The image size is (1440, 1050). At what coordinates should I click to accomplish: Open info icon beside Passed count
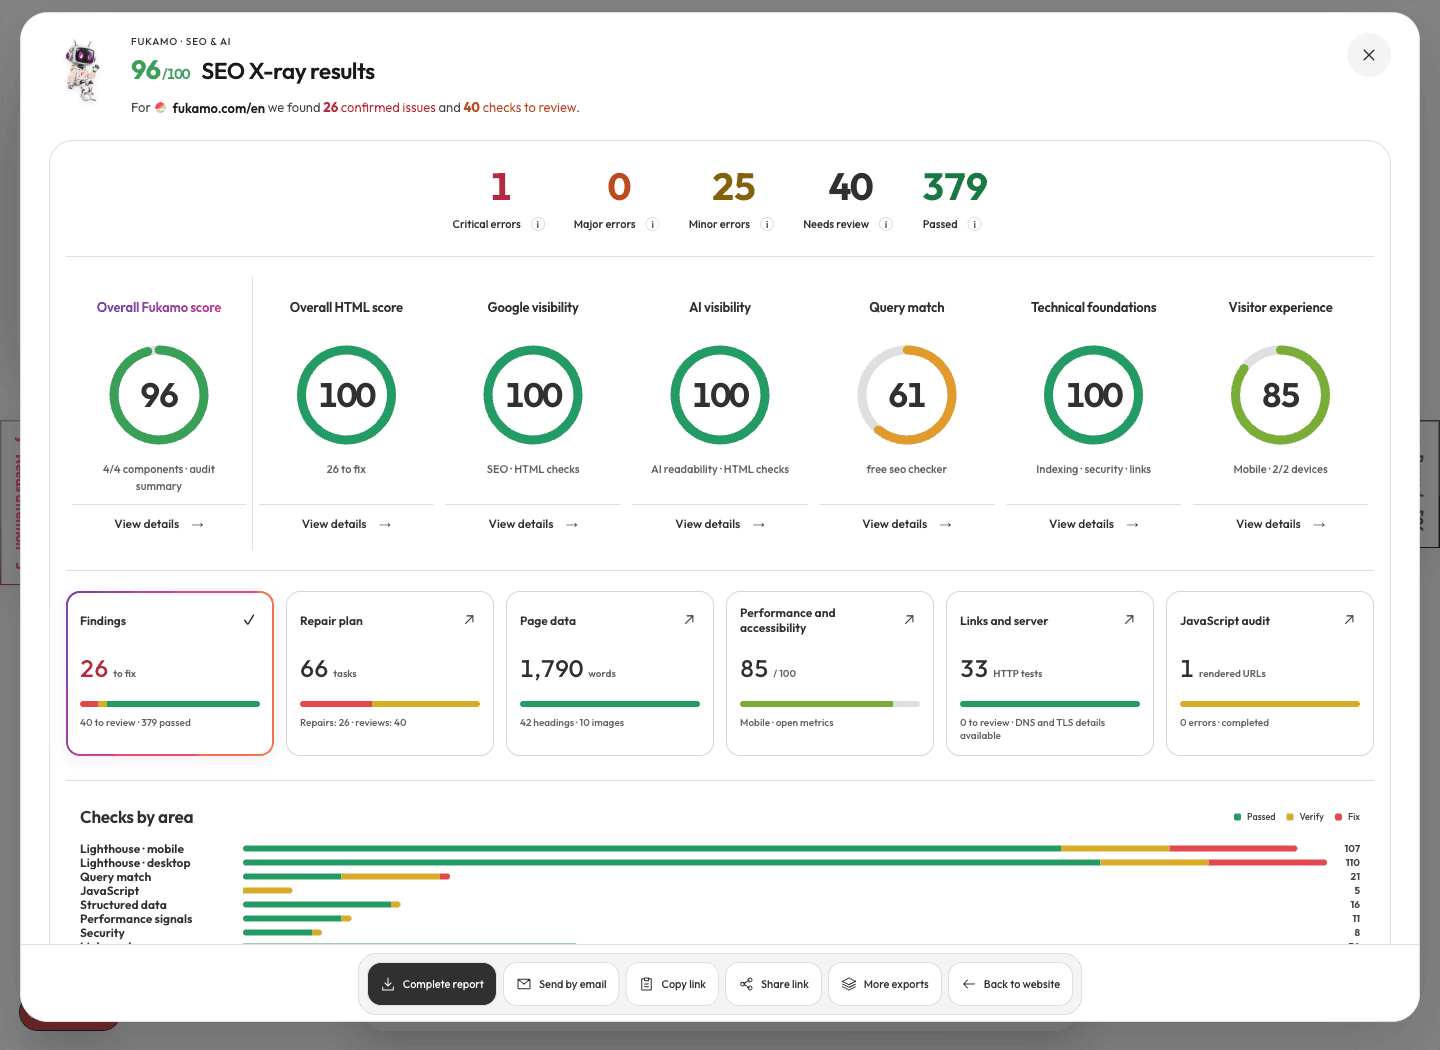point(975,224)
